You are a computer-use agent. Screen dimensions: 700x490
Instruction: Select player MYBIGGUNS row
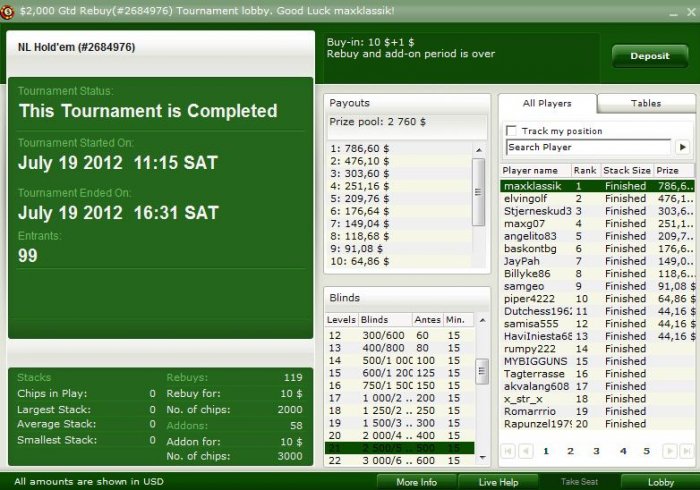coord(597,361)
